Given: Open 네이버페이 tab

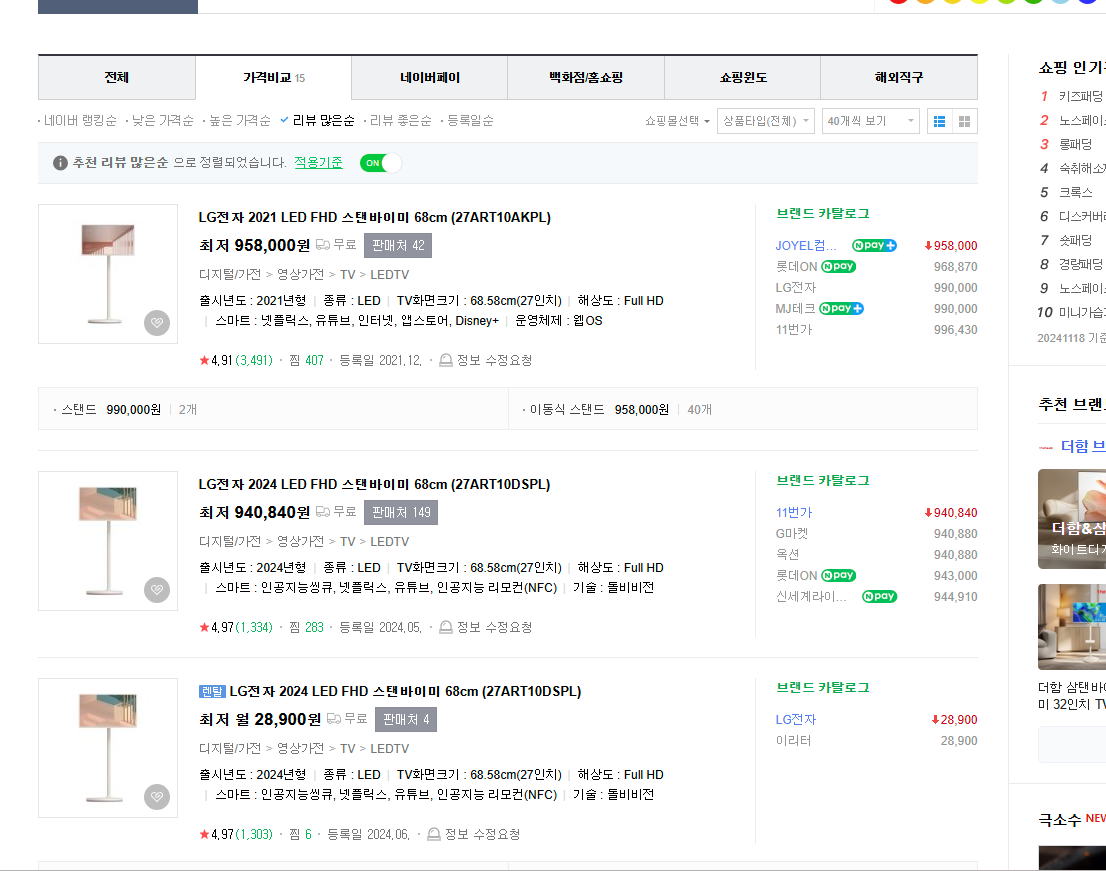Looking at the screenshot, I should point(430,78).
